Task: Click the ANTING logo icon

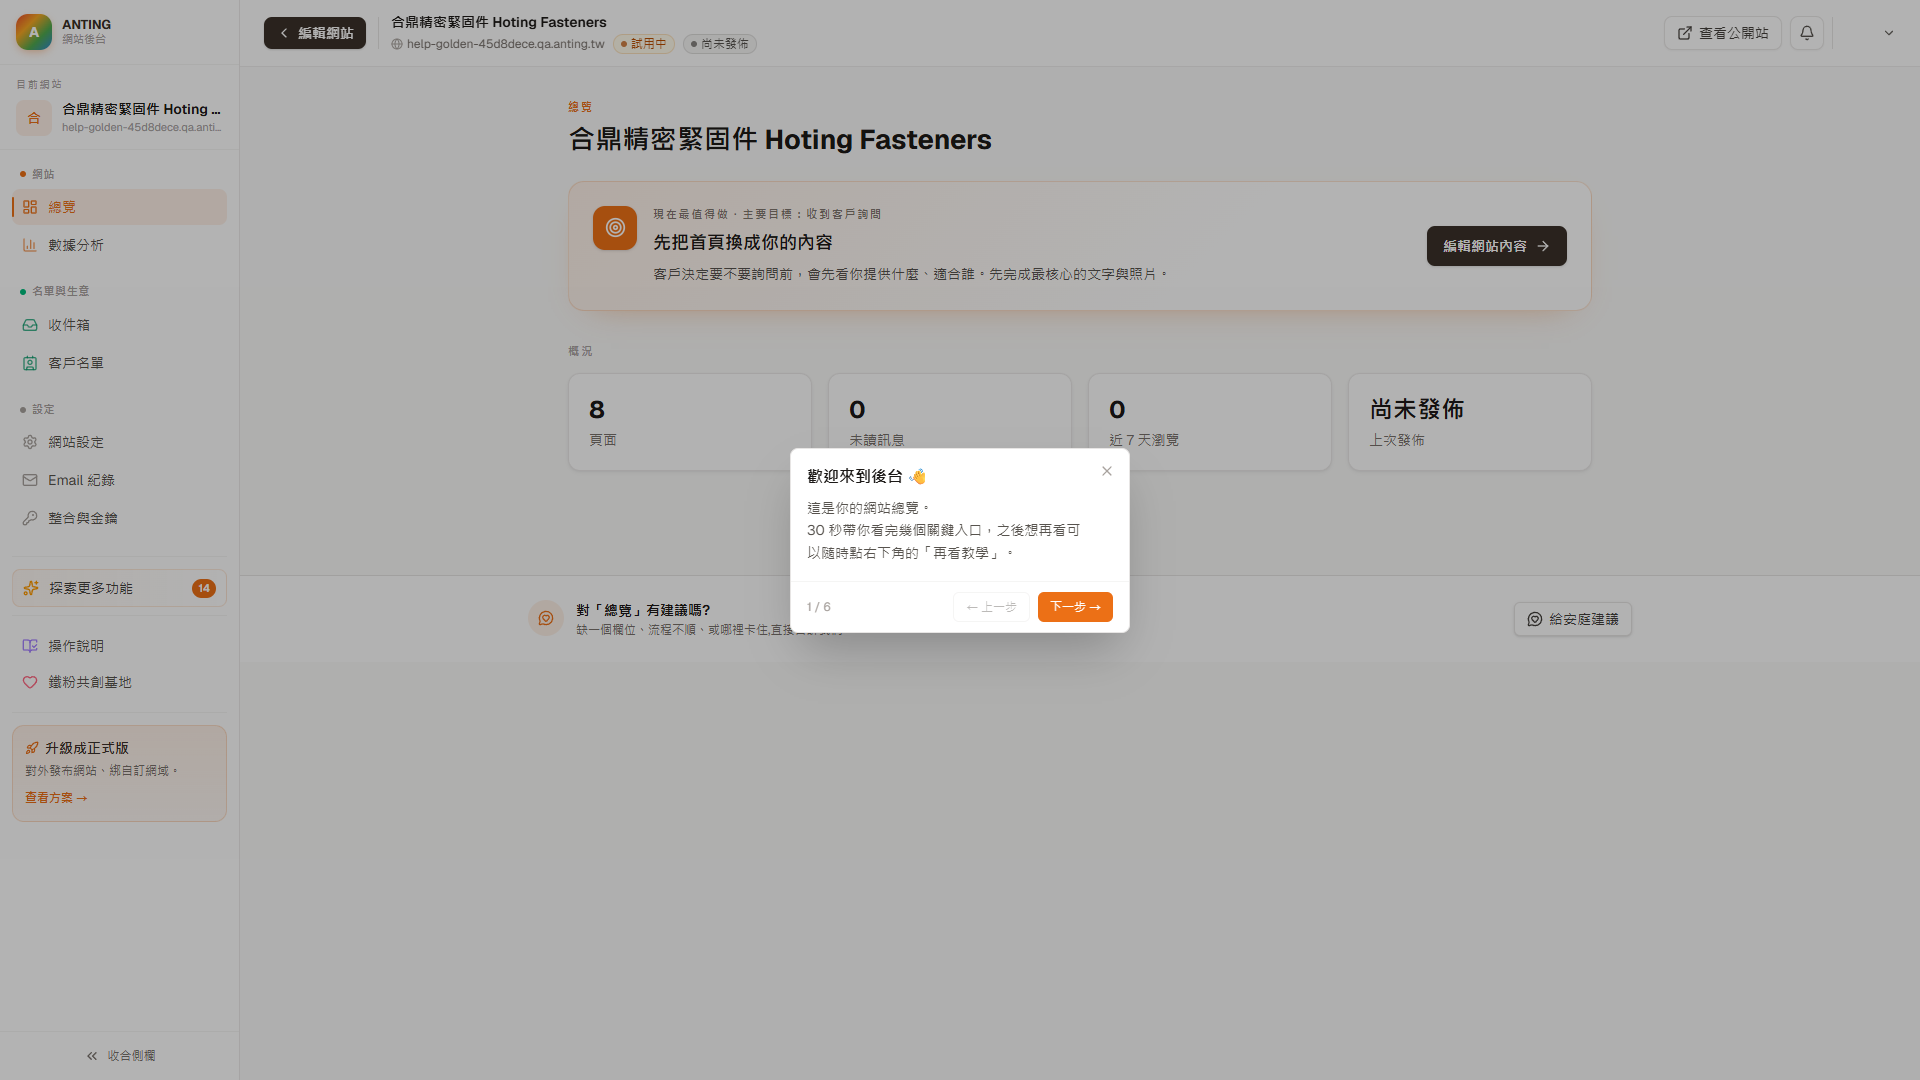Action: point(33,32)
